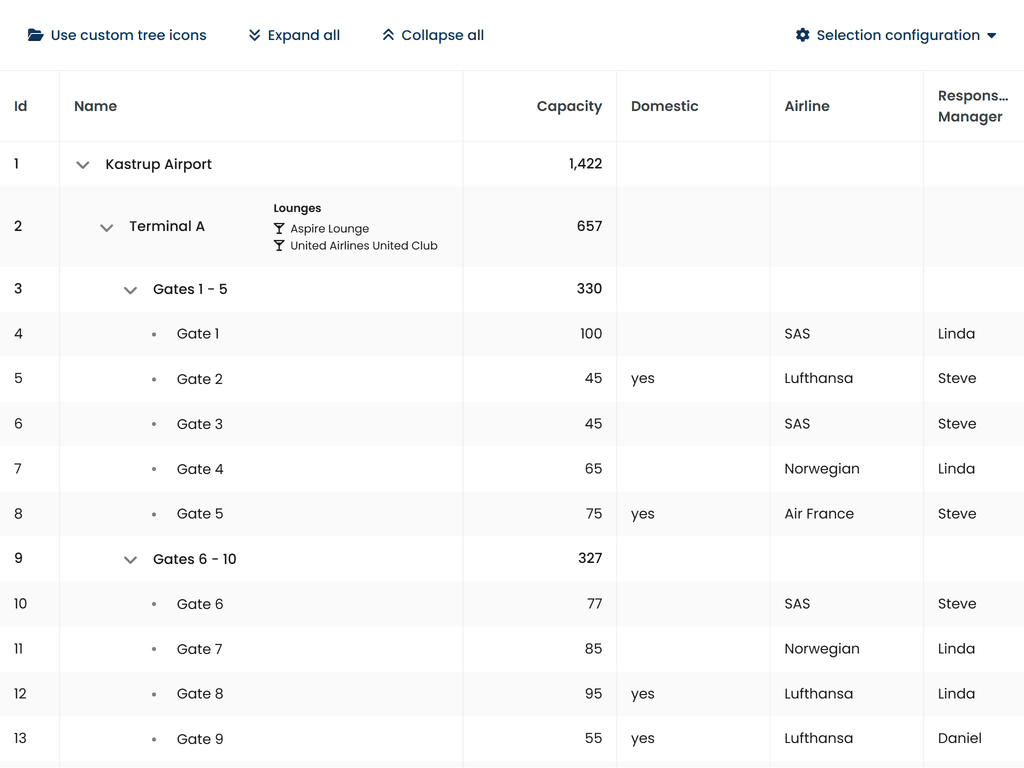This screenshot has width=1024, height=768.
Task: Select the Gate 5 tree item
Action: coord(200,514)
